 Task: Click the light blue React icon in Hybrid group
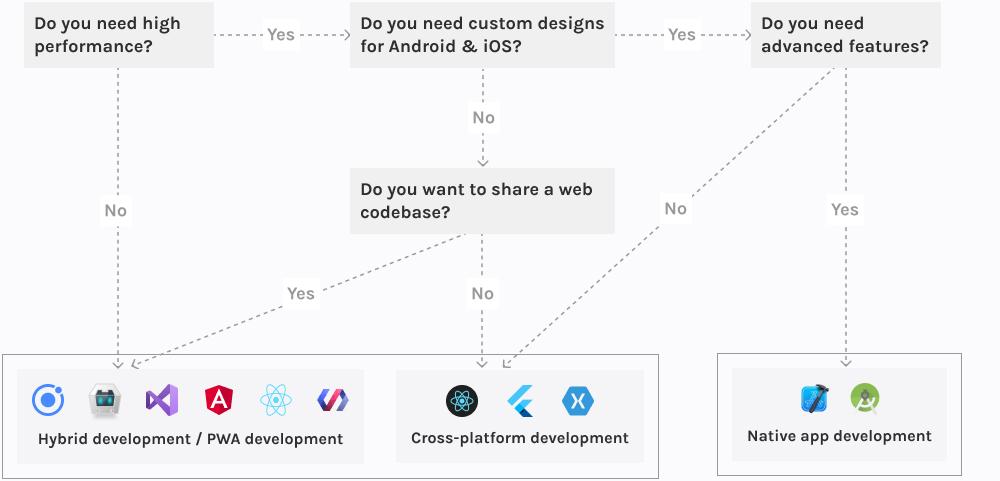[x=275, y=400]
